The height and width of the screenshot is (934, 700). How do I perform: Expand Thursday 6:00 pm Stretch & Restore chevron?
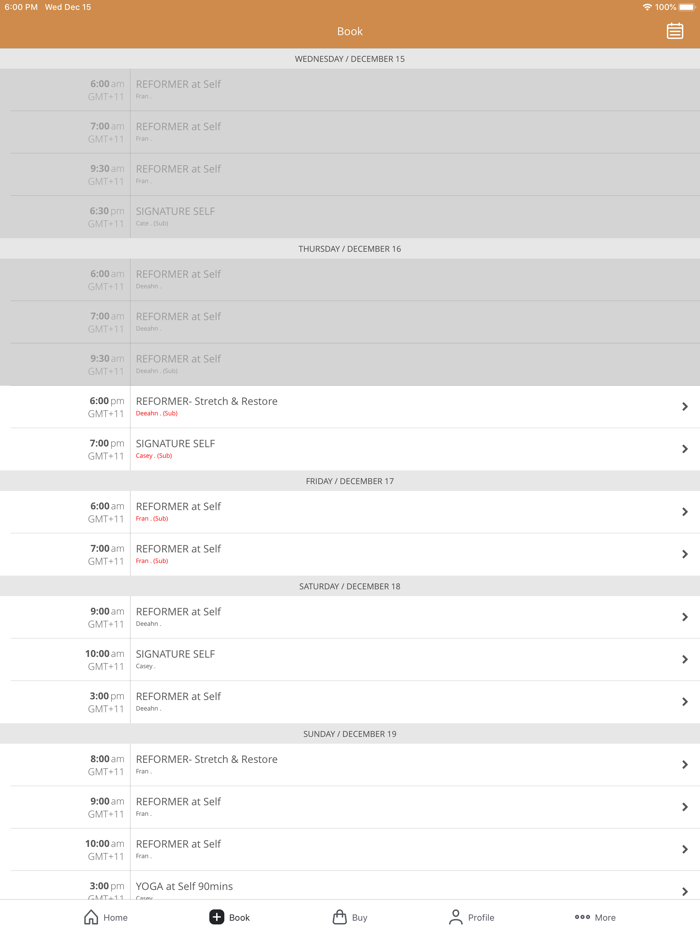685,407
